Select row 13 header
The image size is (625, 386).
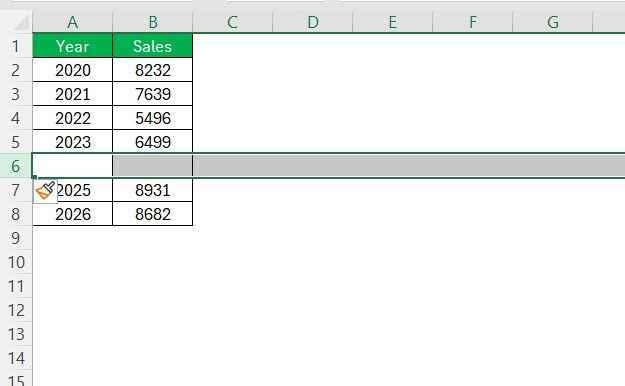(x=16, y=334)
